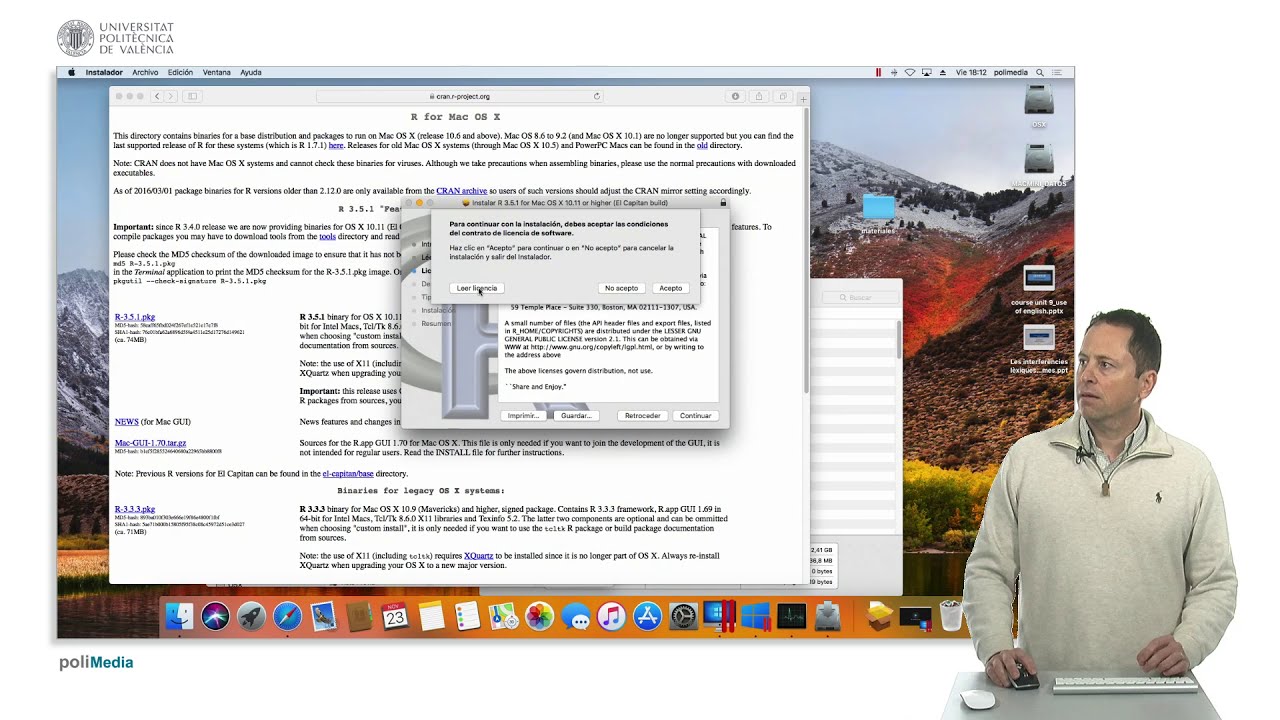Open the Ayuda menu
Viewport: 1280px width, 720px height.
tap(251, 72)
